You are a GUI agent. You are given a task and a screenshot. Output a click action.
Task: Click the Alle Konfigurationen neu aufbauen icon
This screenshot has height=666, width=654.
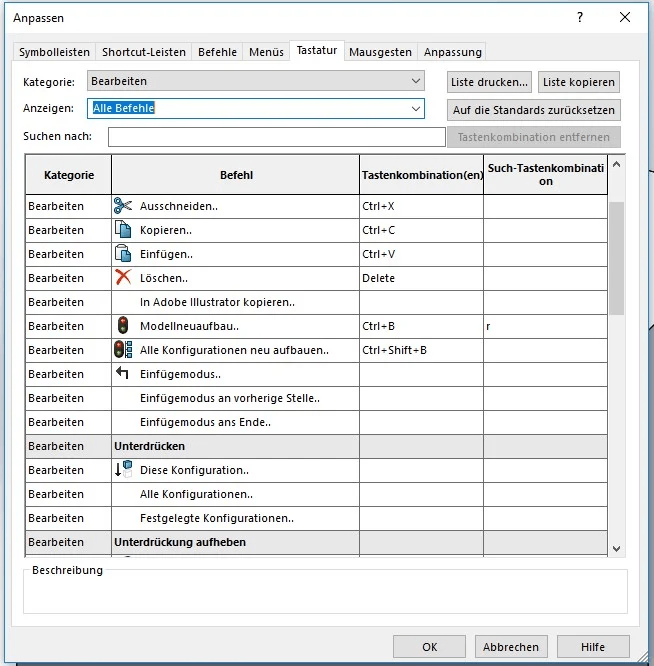click(123, 350)
